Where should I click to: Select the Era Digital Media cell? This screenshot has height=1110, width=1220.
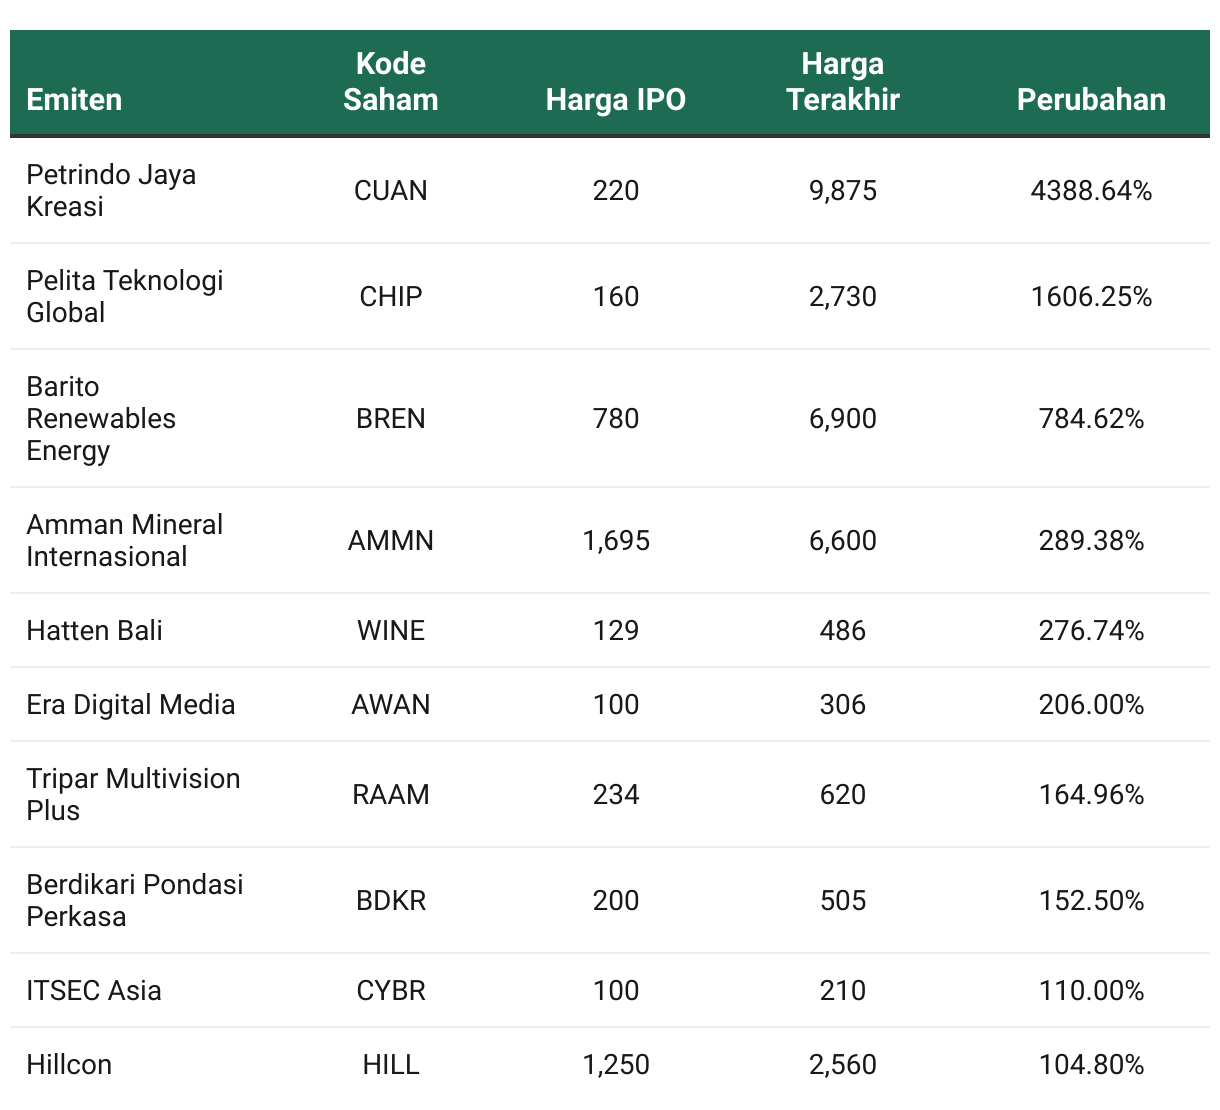[x=130, y=704]
